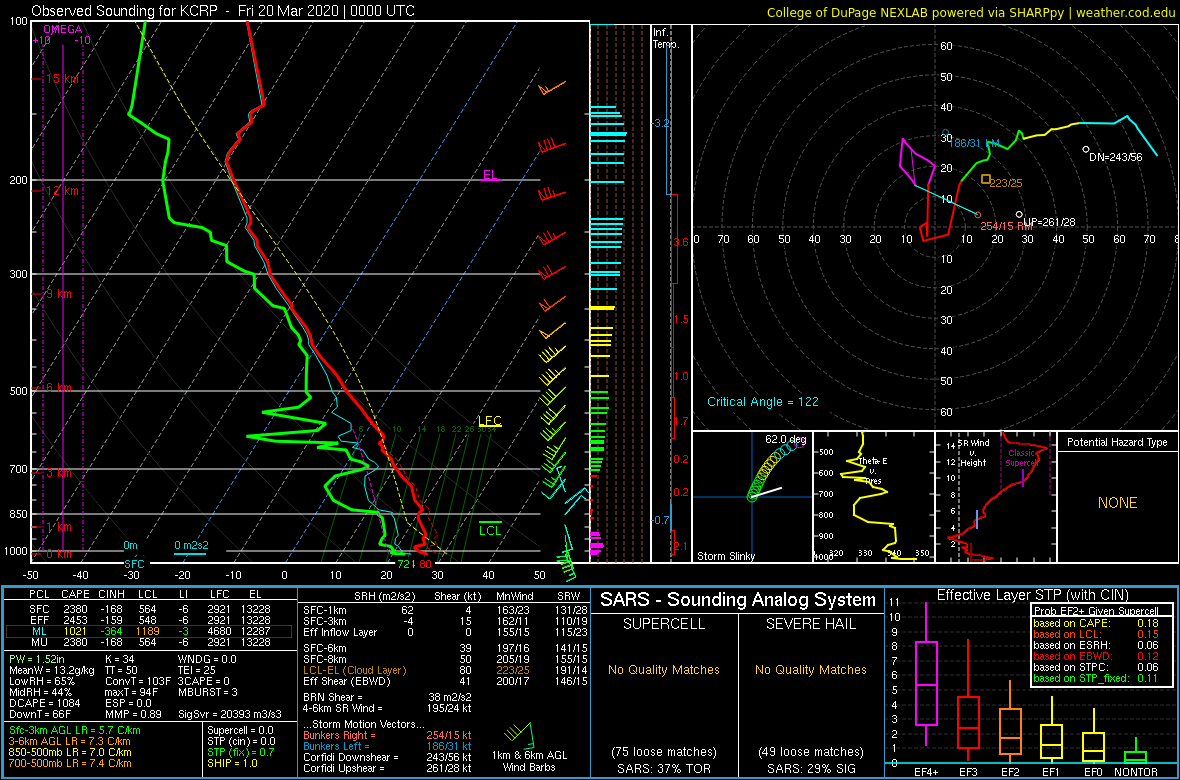Click the Inf. Temp. column label
The width and height of the screenshot is (1180, 780).
[x=667, y=39]
